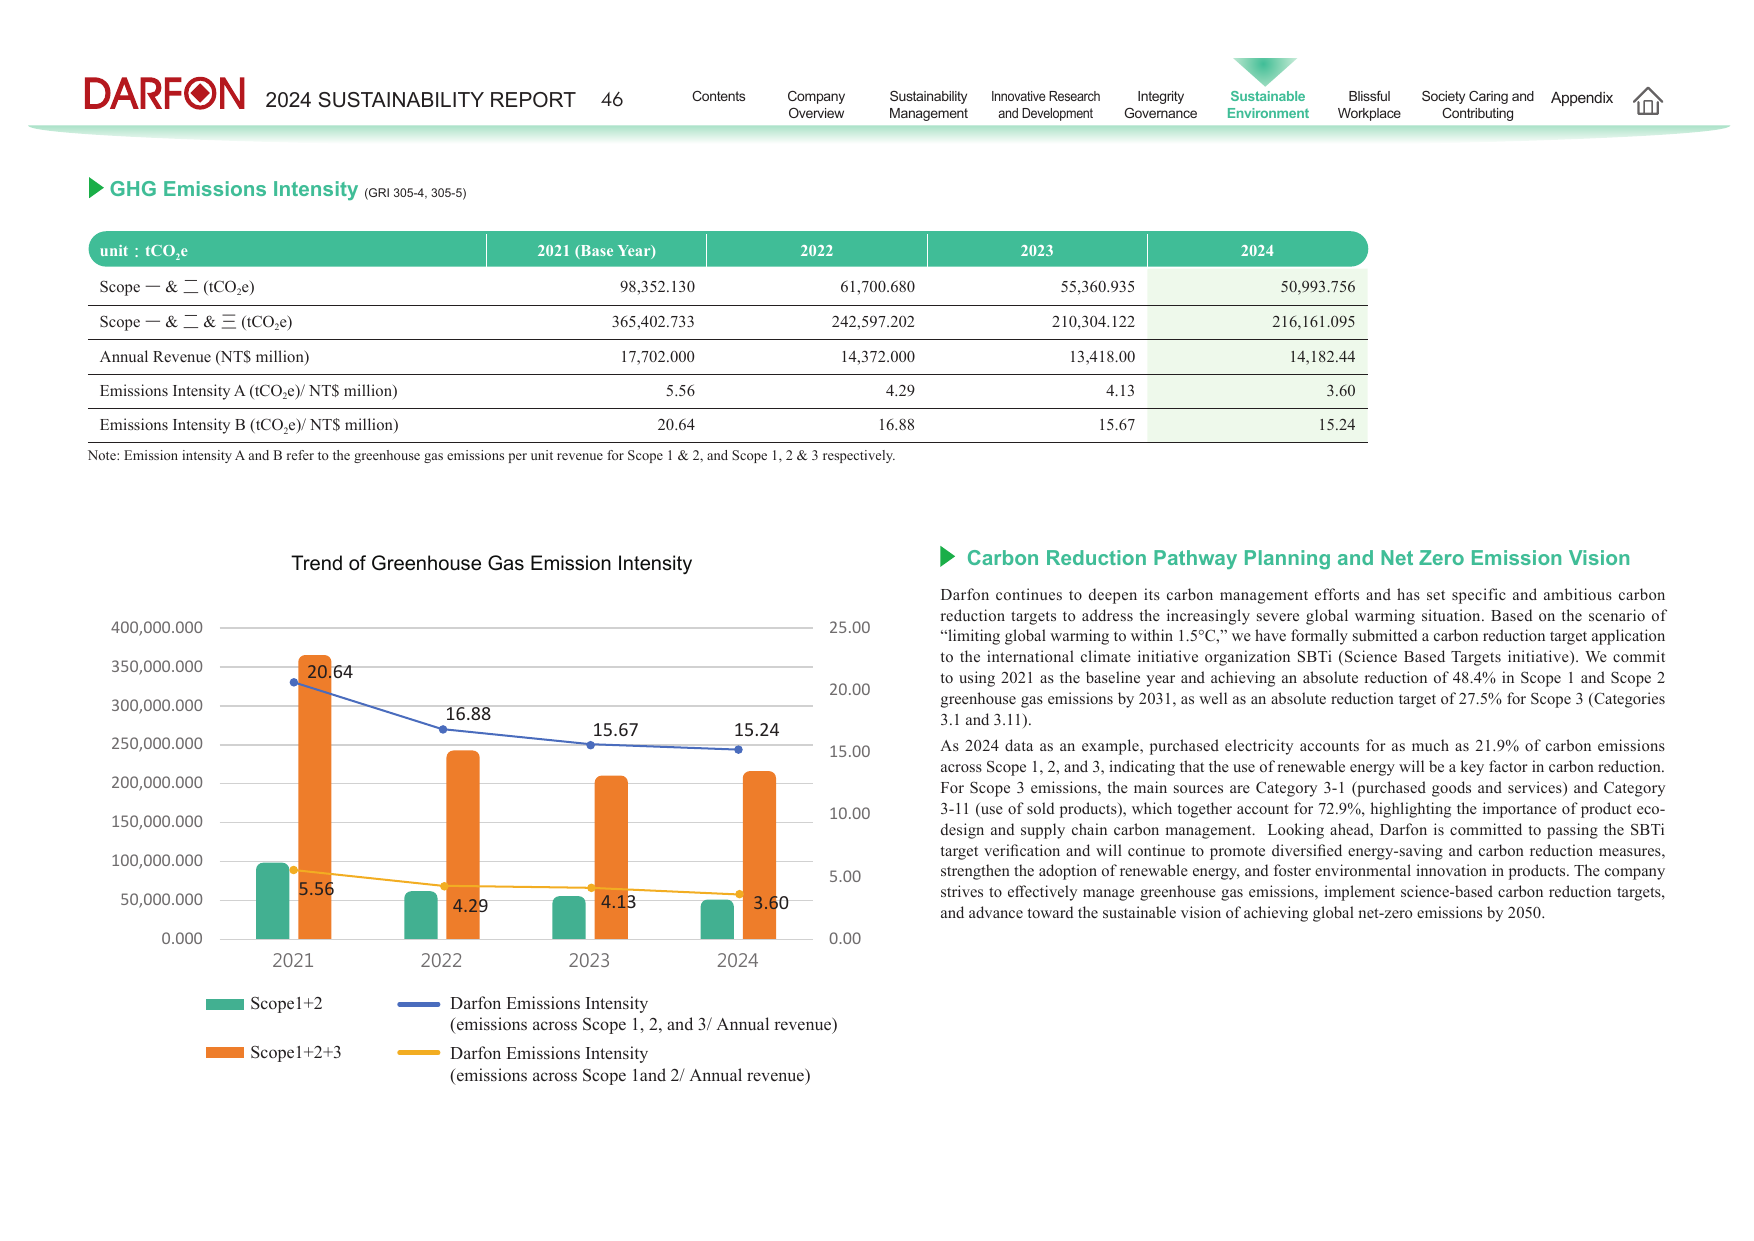Open Sustainability Management section

928,105
